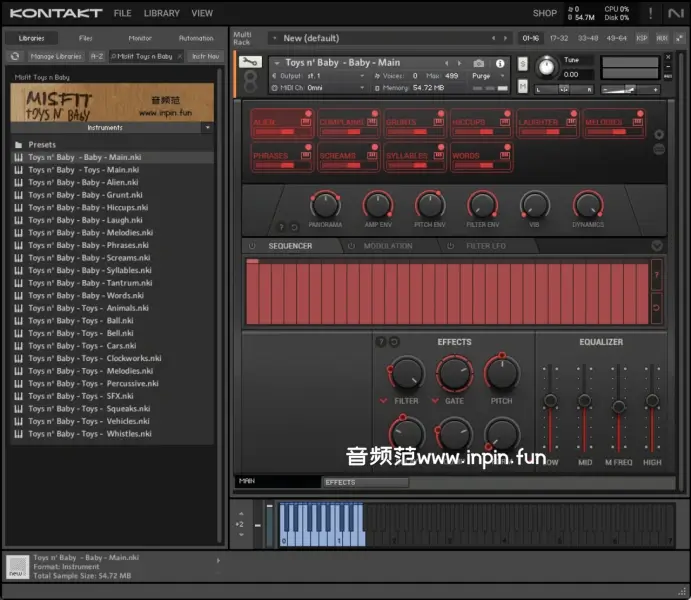
Task: Select Toys n' Baby - Baby - Alien.nki
Action: pos(83,183)
